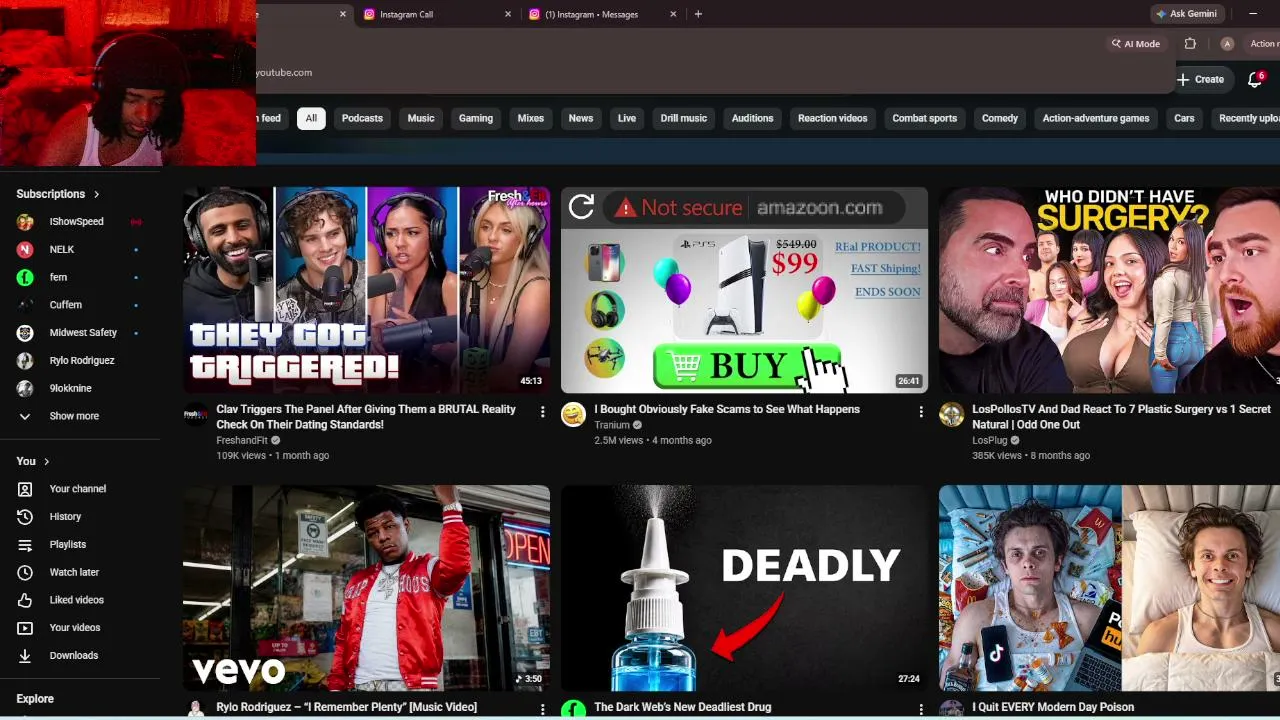The image size is (1280, 720).
Task: Click the History clock icon
Action: pyautogui.click(x=25, y=517)
